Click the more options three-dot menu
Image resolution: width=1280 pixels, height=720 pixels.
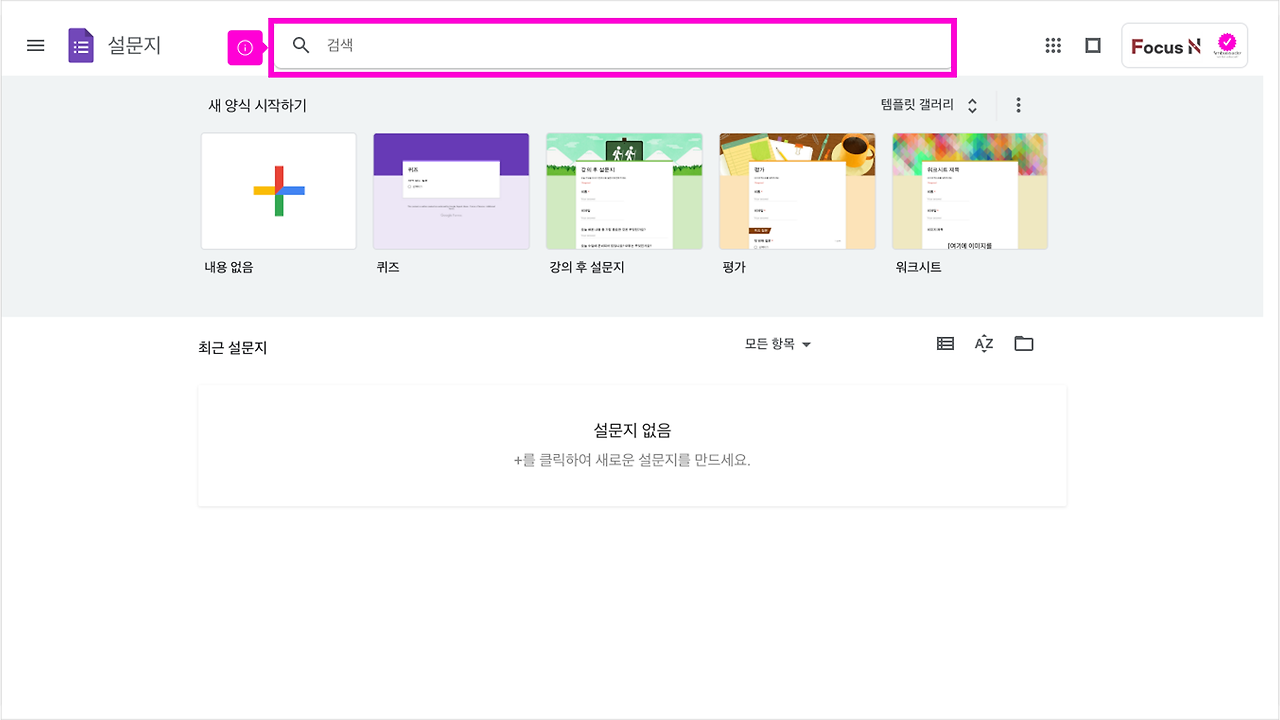coord(1018,104)
